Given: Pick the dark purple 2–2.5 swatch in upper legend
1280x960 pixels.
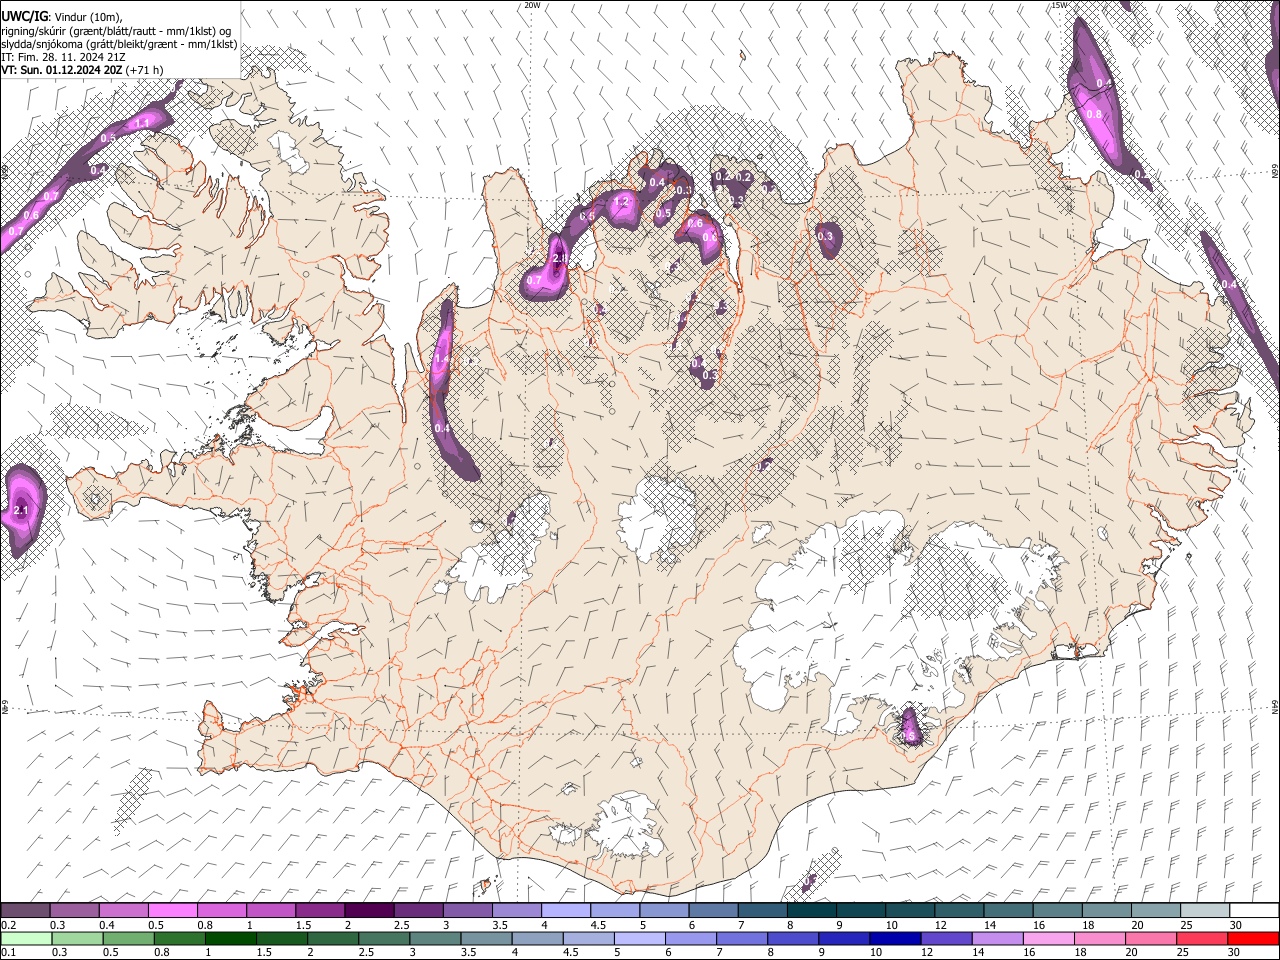Looking at the screenshot, I should click(x=369, y=911).
